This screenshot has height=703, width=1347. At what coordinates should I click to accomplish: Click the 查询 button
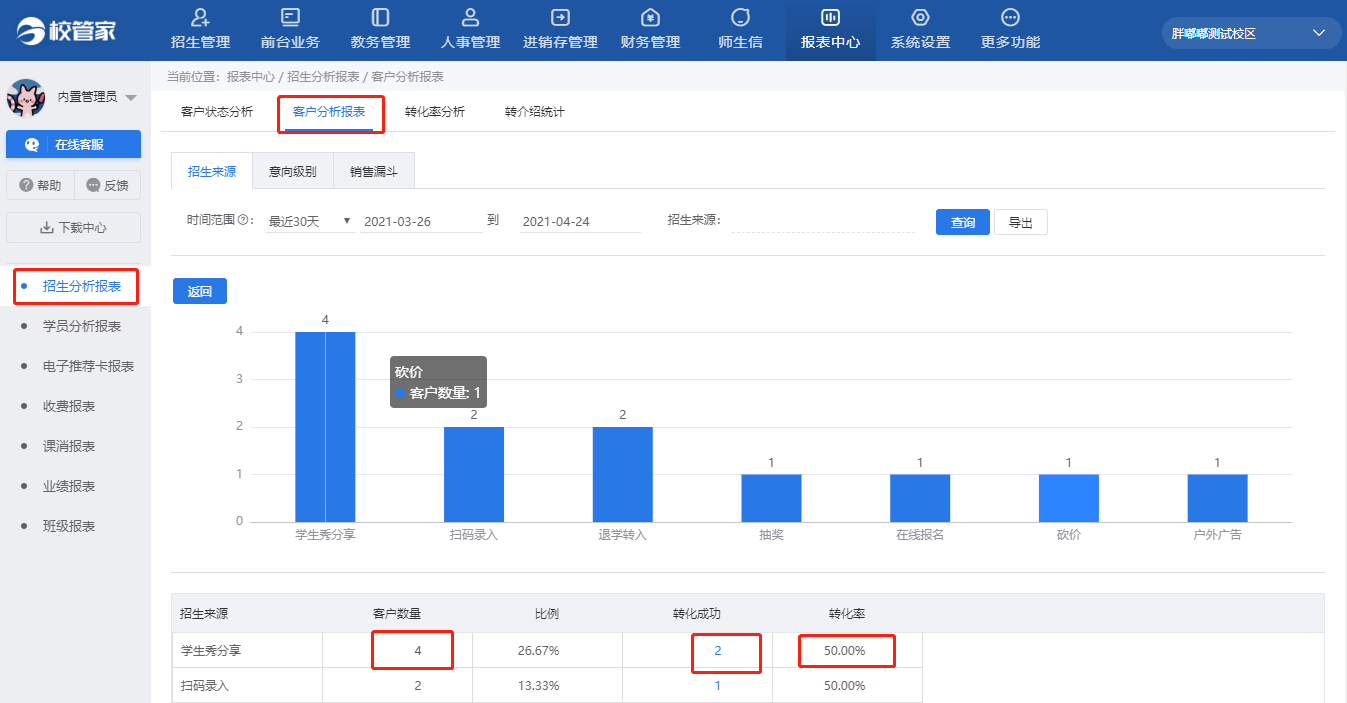pos(963,222)
